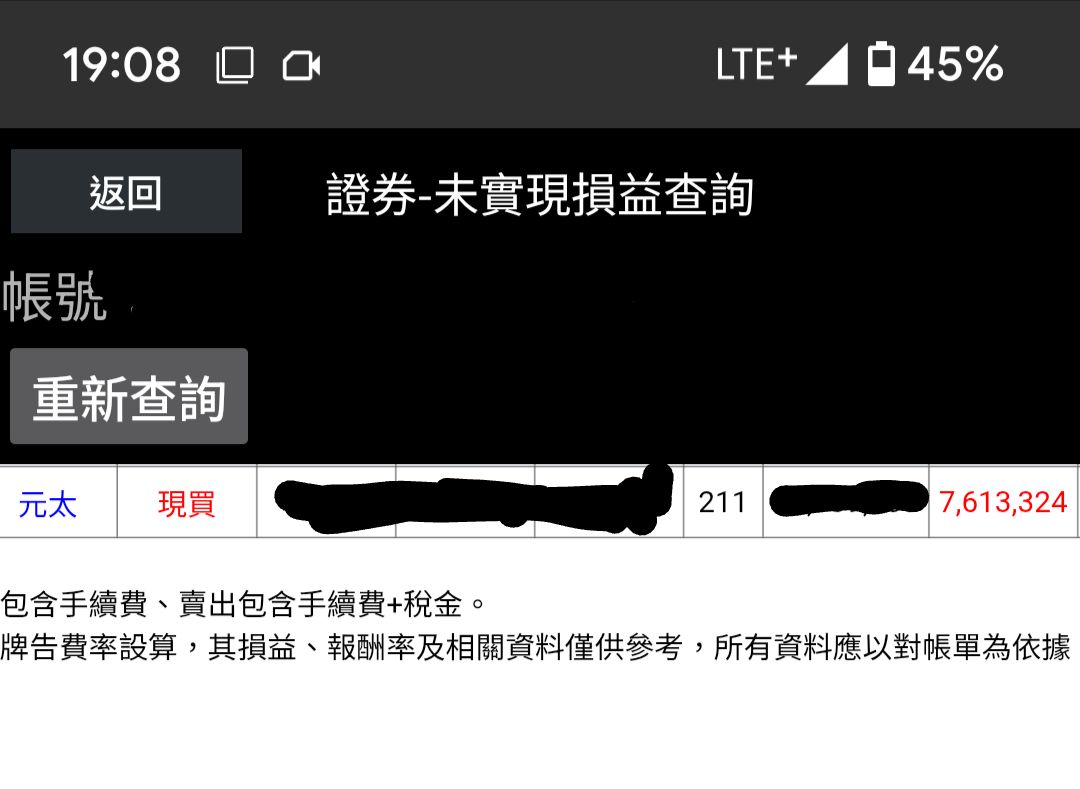
Task: Click the 證券-未實現損益查詢 page title
Action: [539, 195]
